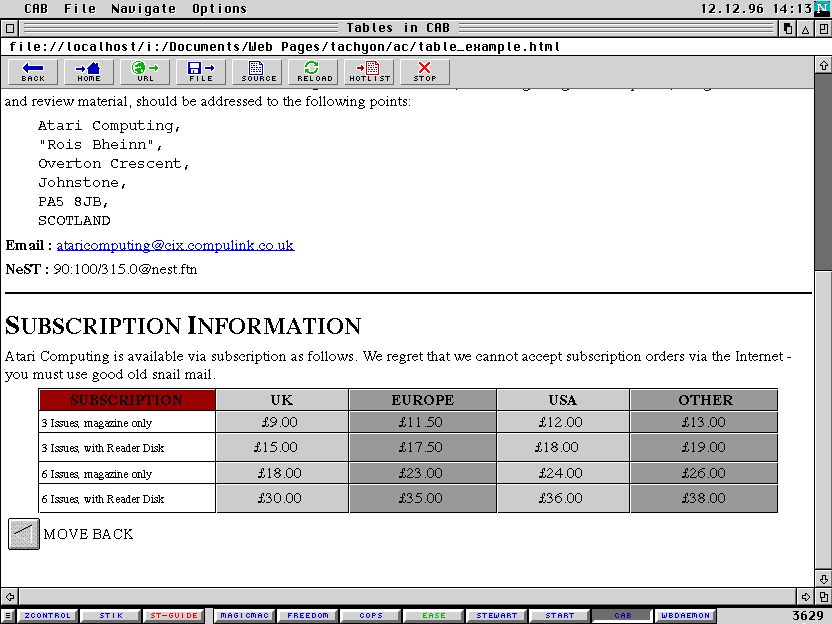Click the vertical scrollbar down arrow
Viewport: 832px width, 624px height.
pyautogui.click(x=823, y=579)
